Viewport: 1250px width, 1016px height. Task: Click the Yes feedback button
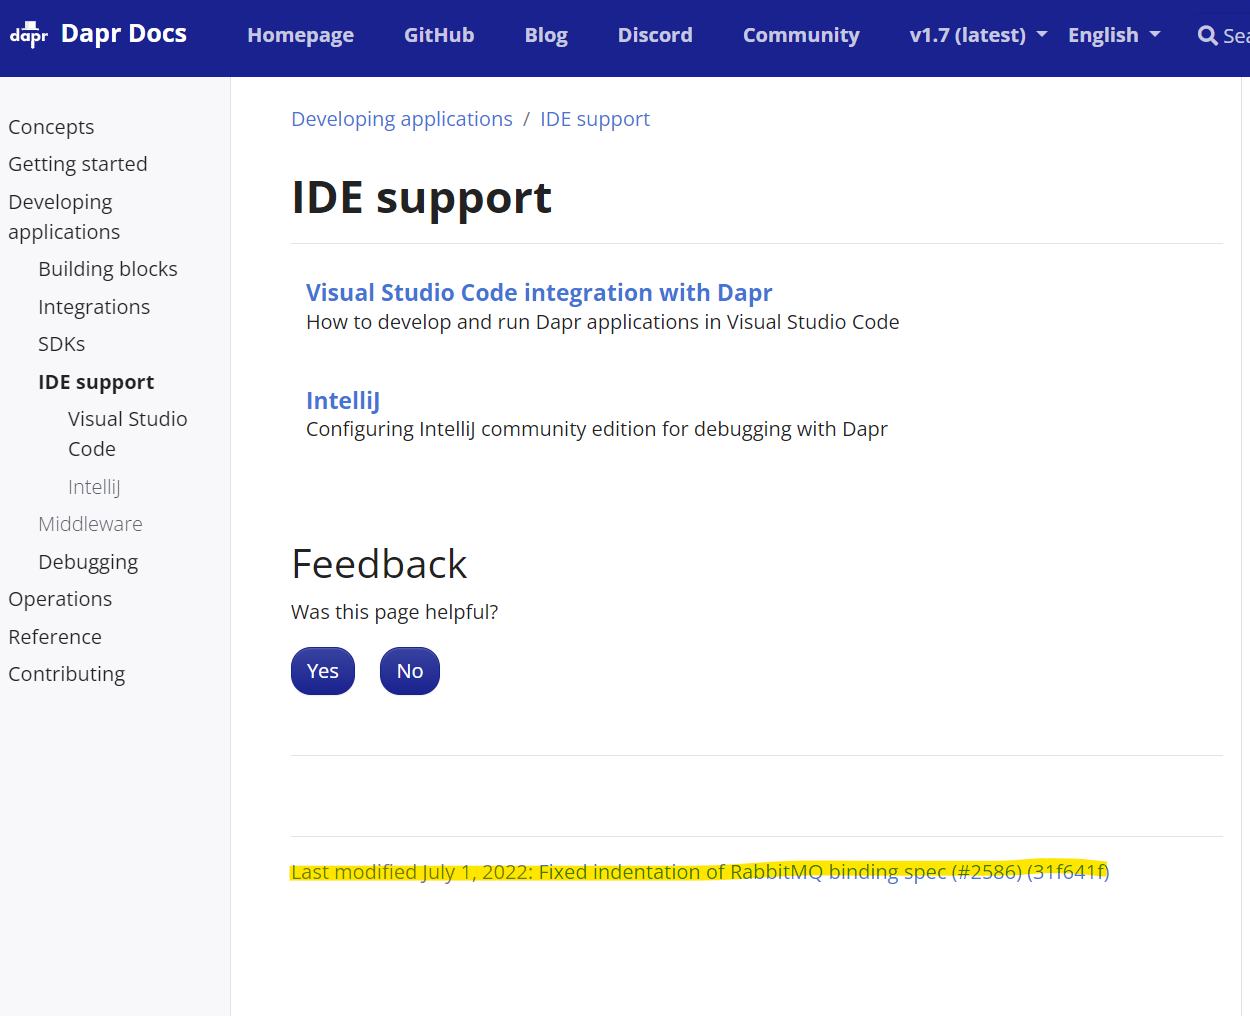coord(323,671)
